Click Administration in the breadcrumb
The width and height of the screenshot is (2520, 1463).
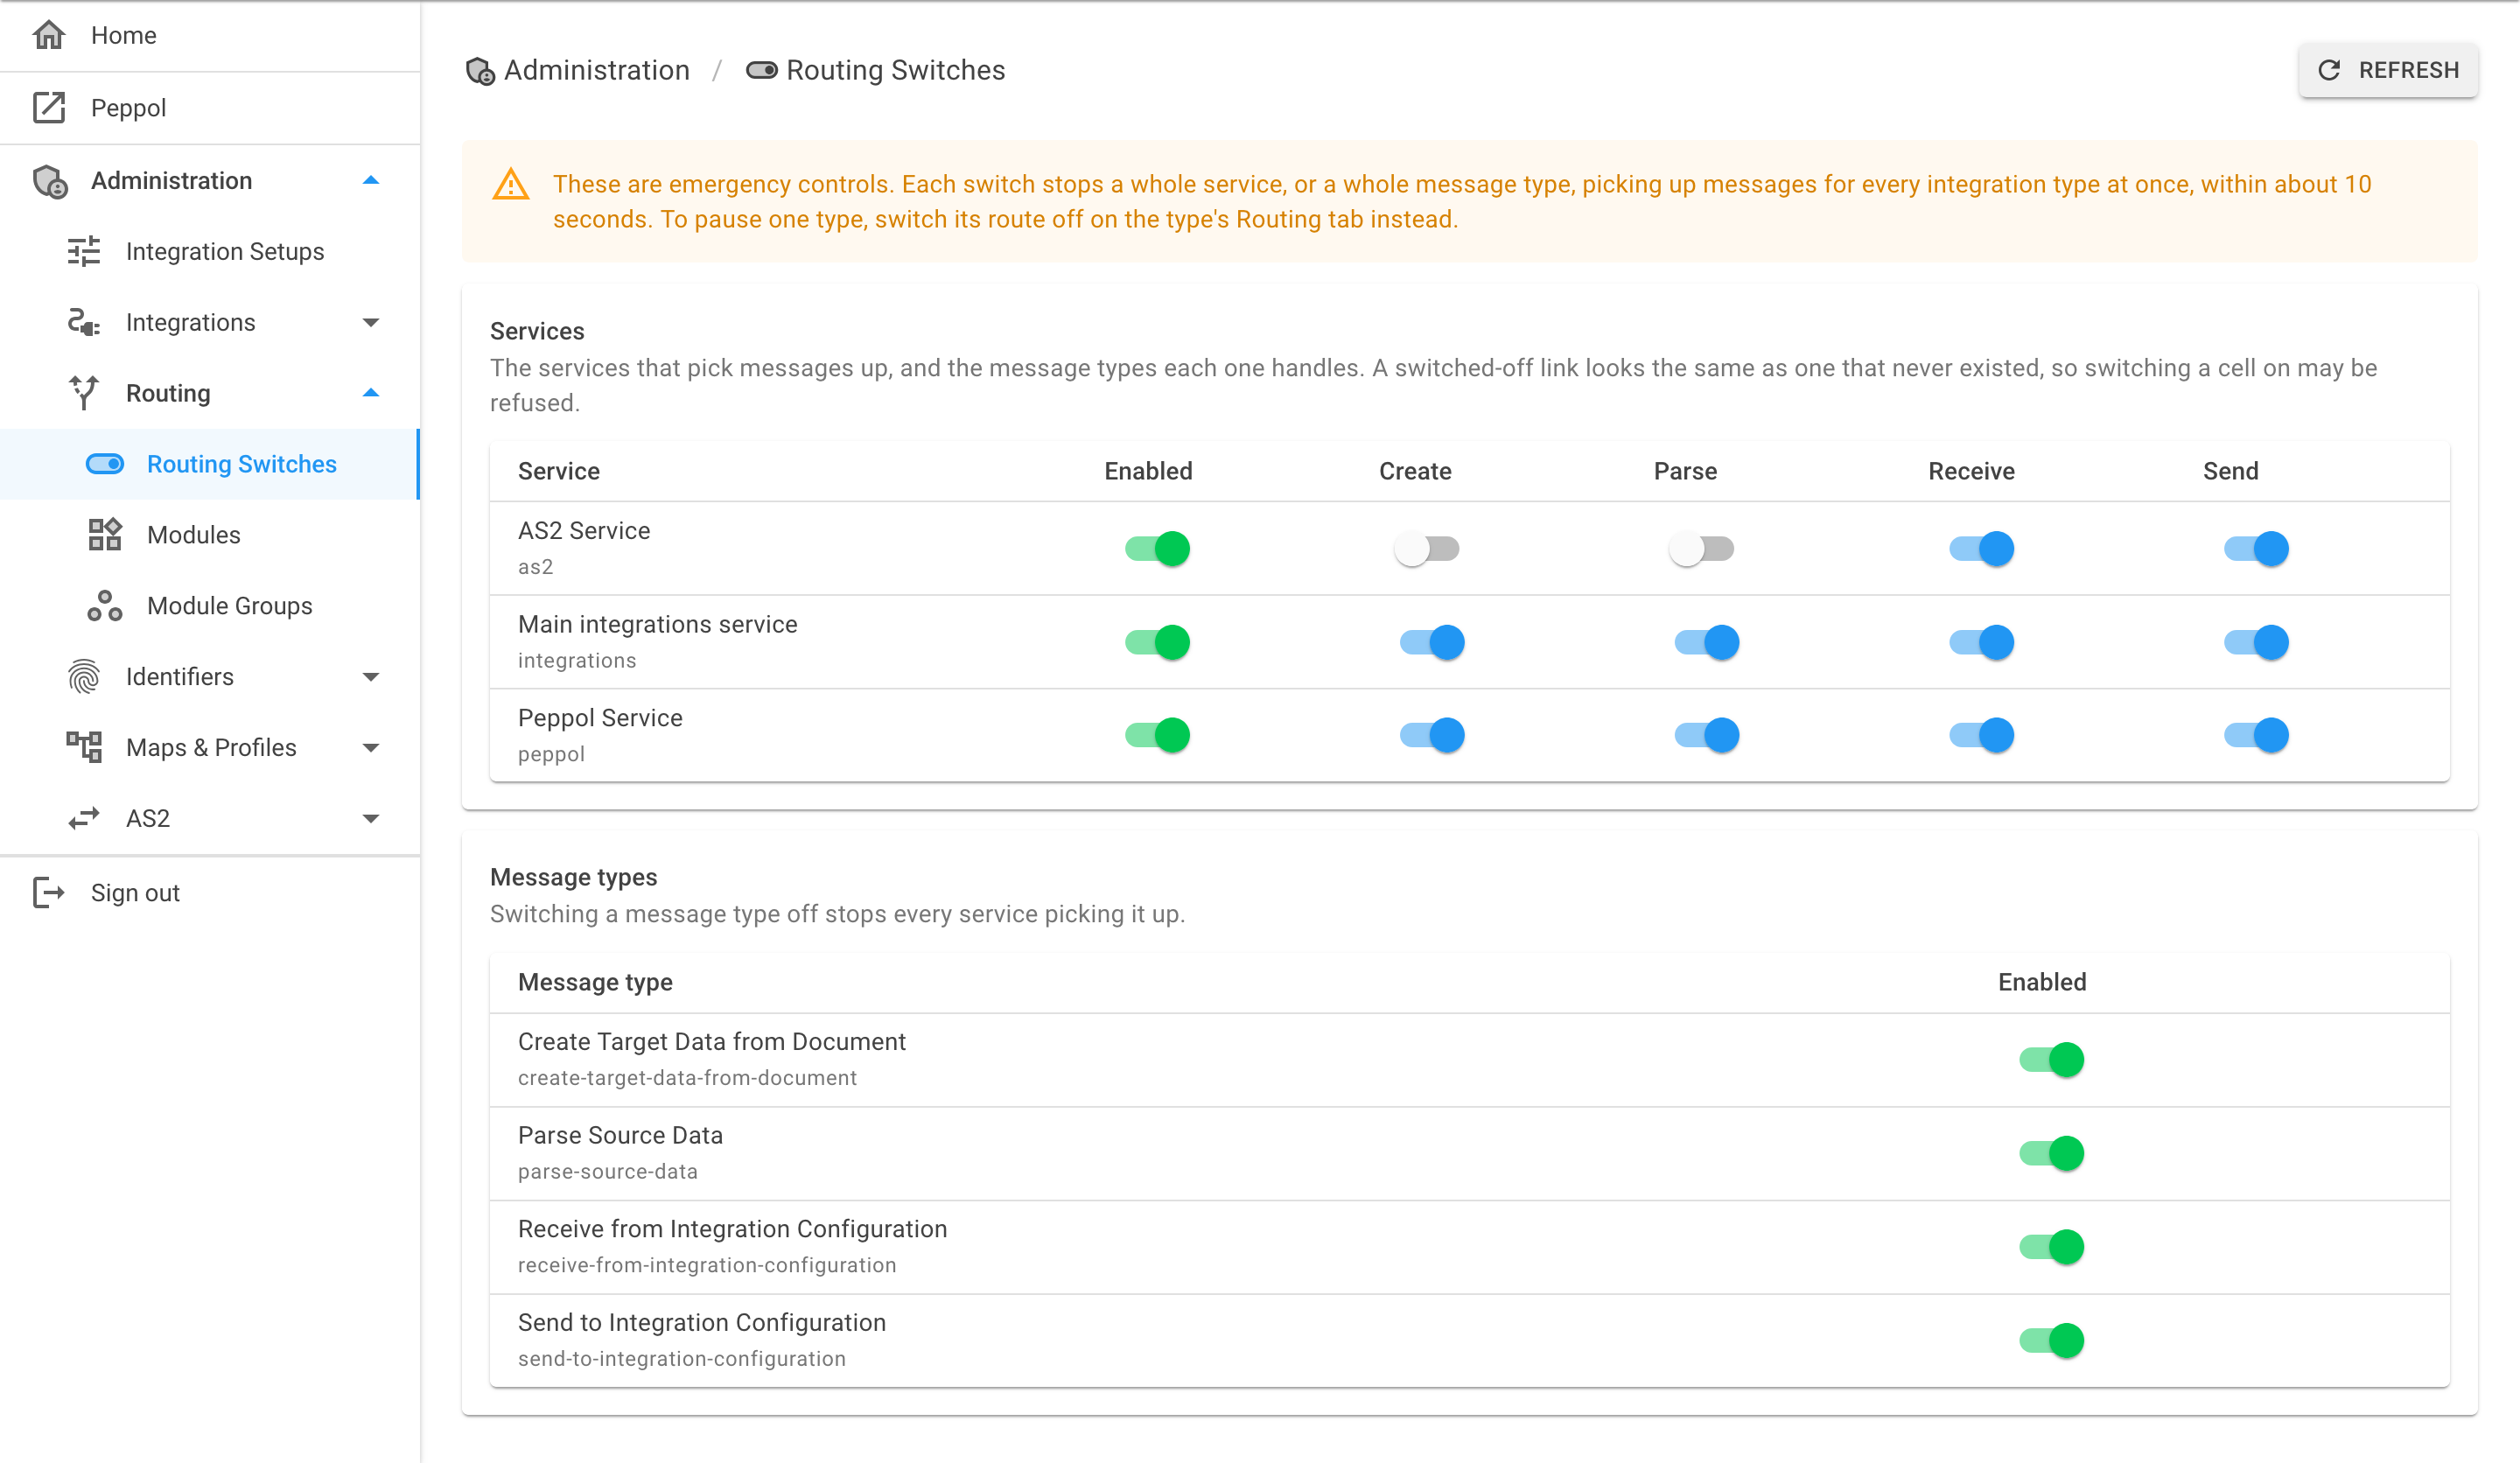(596, 71)
